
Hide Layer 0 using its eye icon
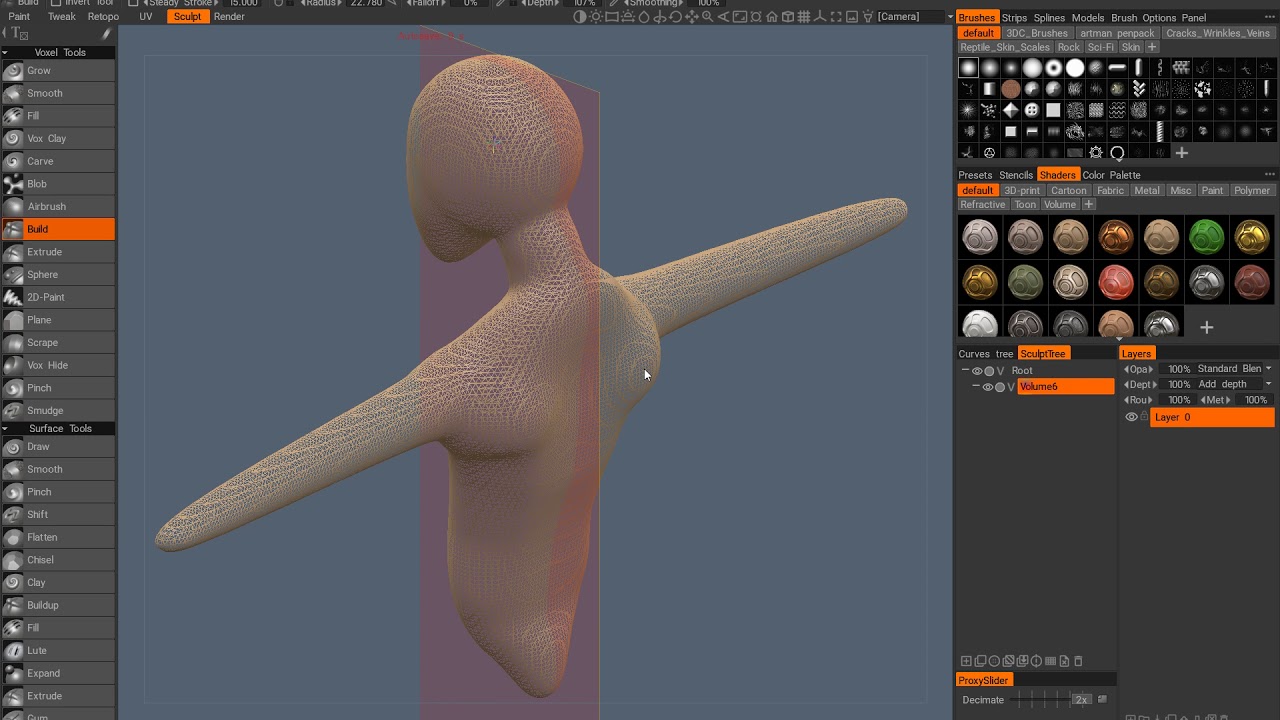[x=1132, y=417]
